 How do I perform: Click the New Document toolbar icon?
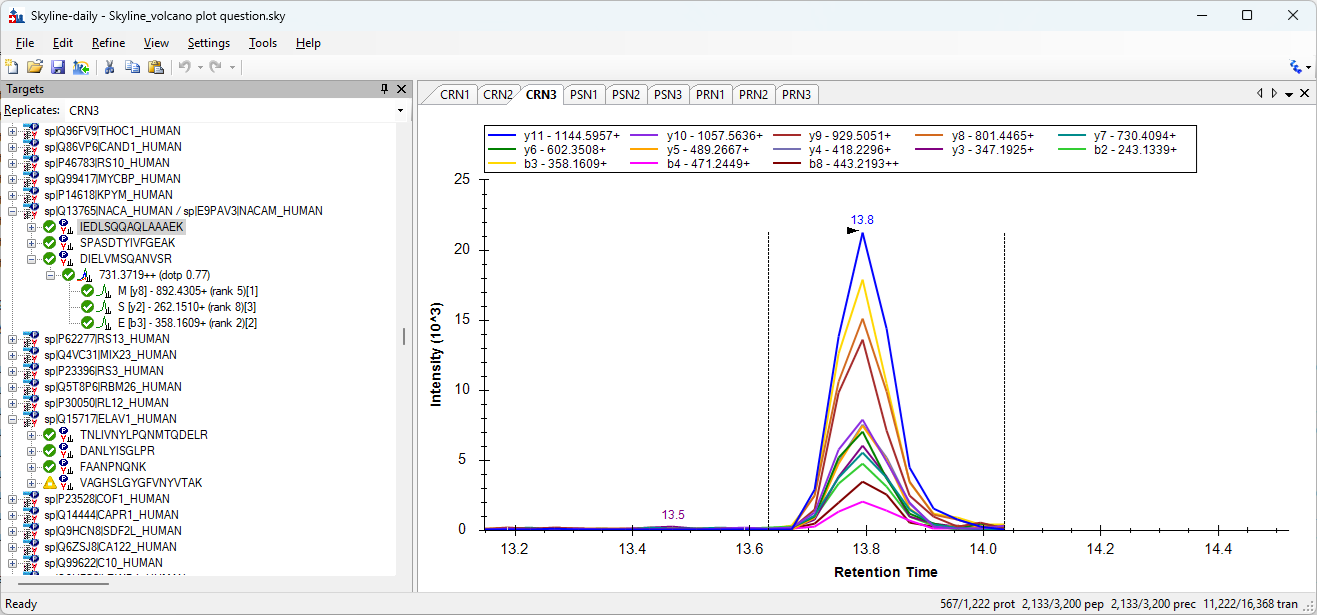pos(12,67)
